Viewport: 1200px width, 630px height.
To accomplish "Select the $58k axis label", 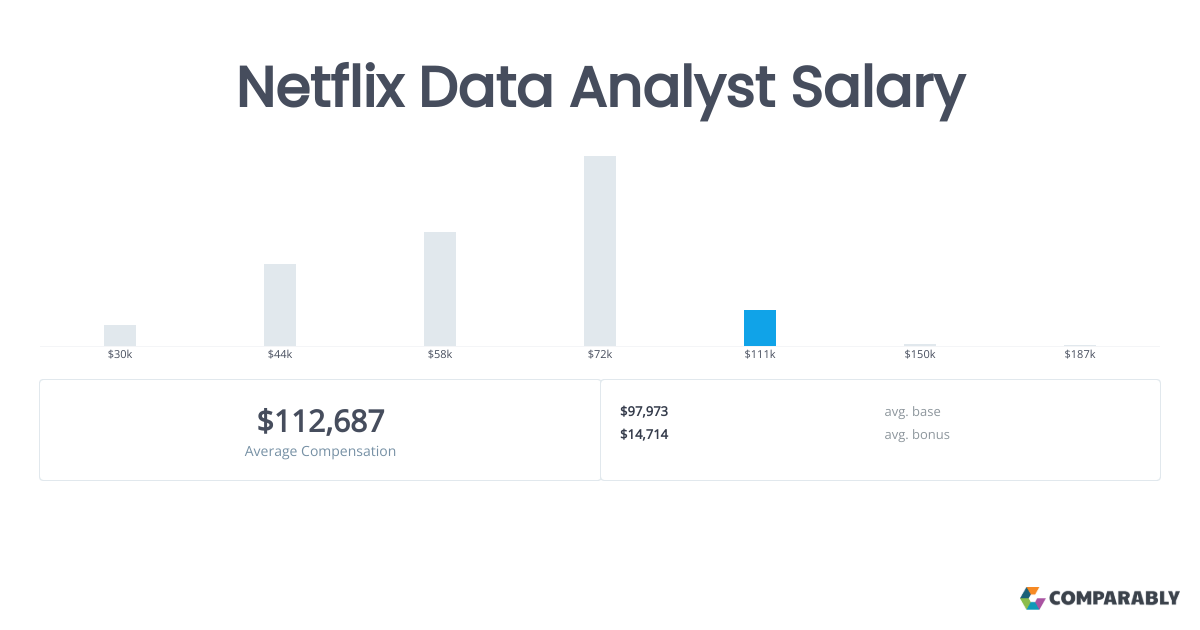I will 440,355.
